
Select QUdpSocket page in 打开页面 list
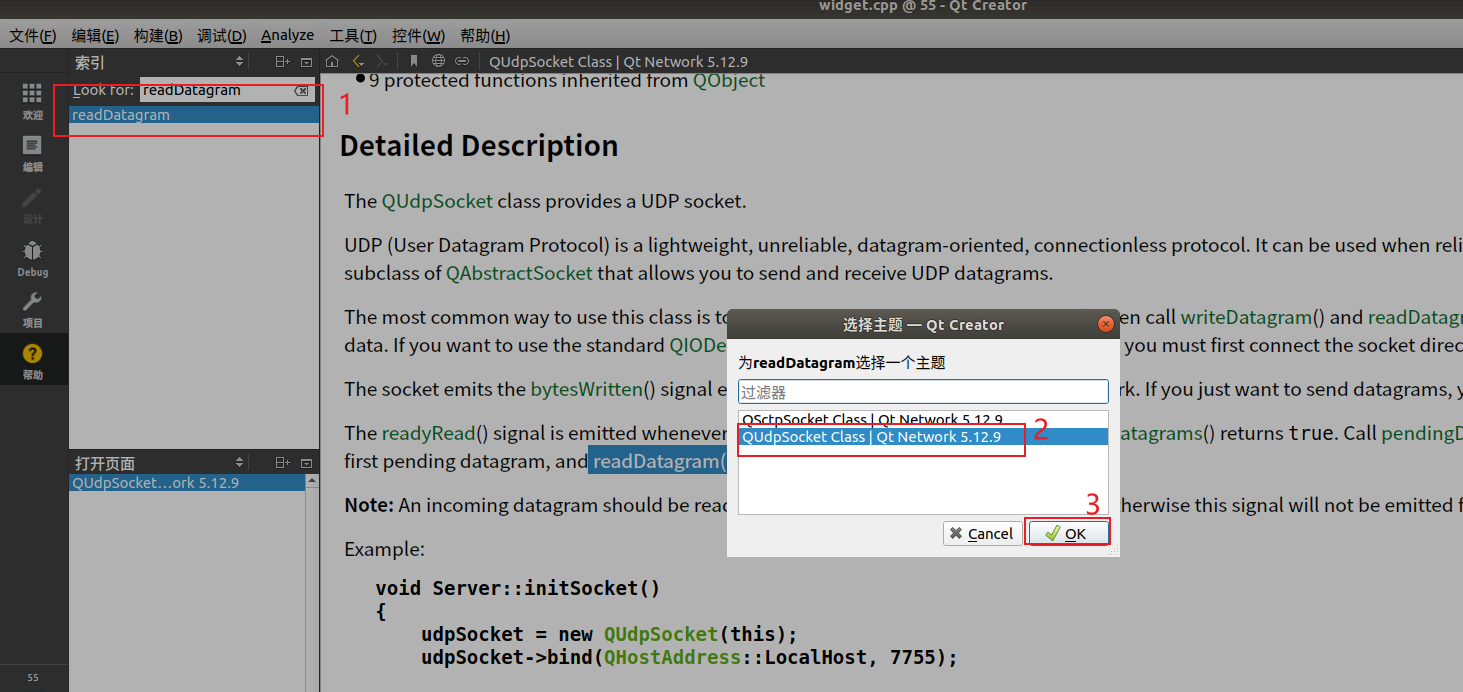(x=187, y=483)
